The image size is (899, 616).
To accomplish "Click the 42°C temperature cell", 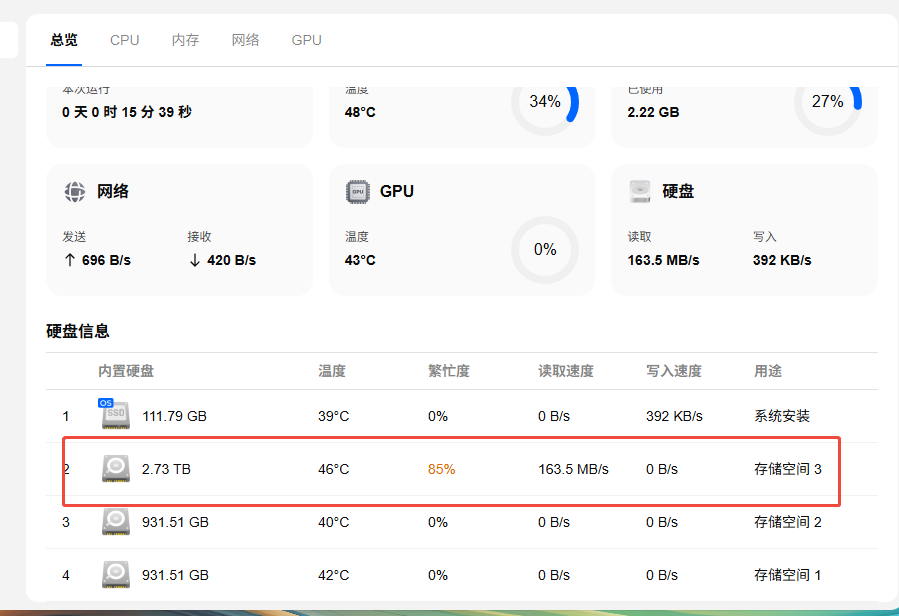I will click(334, 575).
